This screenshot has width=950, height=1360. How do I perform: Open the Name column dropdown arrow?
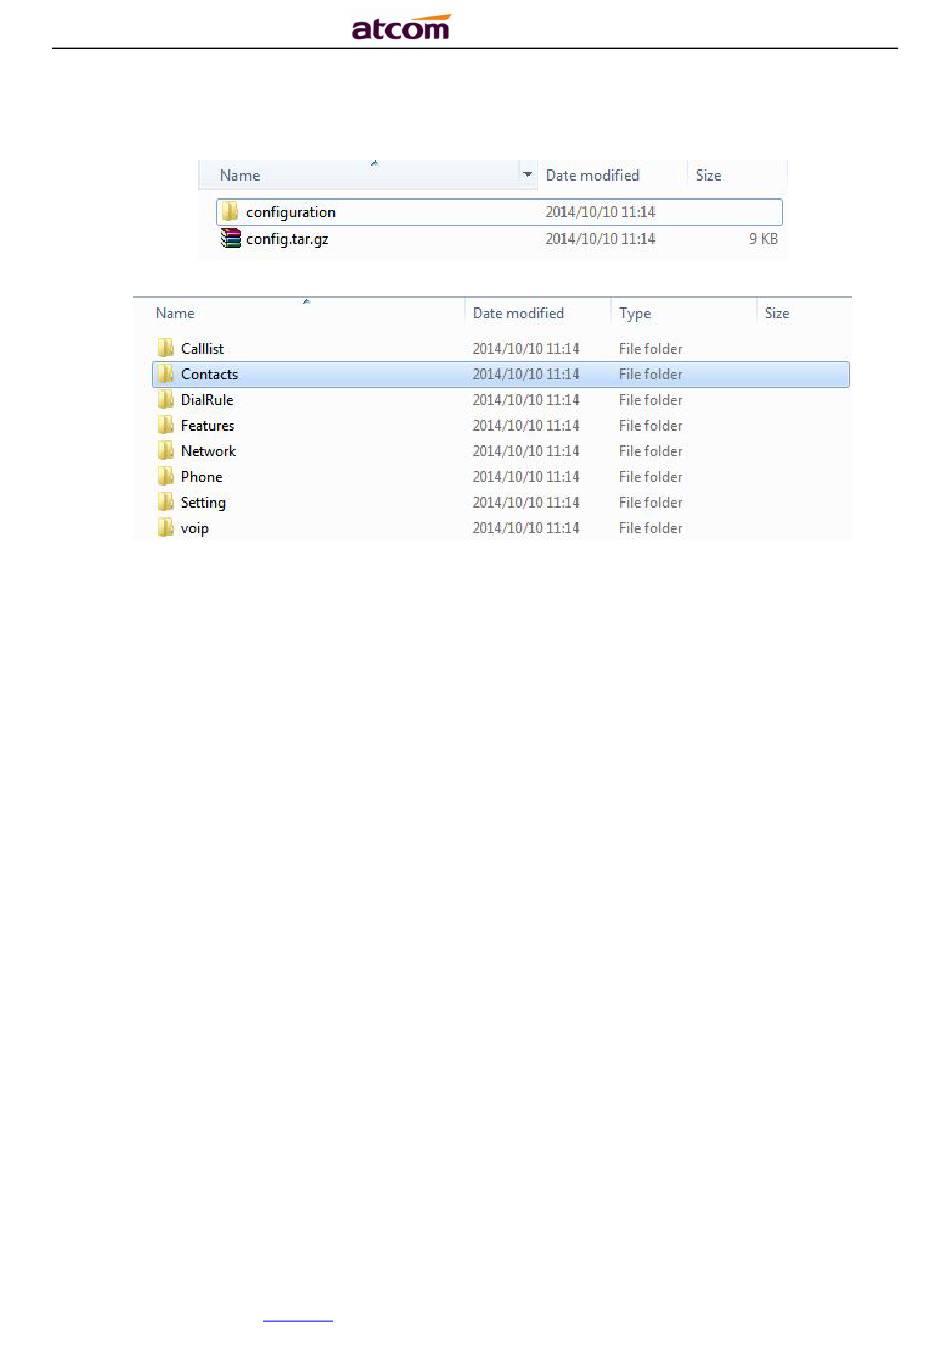point(528,175)
